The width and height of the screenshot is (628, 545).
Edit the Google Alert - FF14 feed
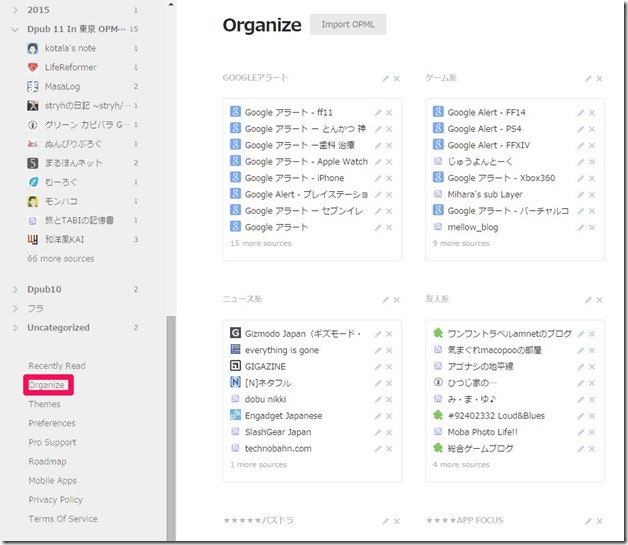[x=580, y=113]
